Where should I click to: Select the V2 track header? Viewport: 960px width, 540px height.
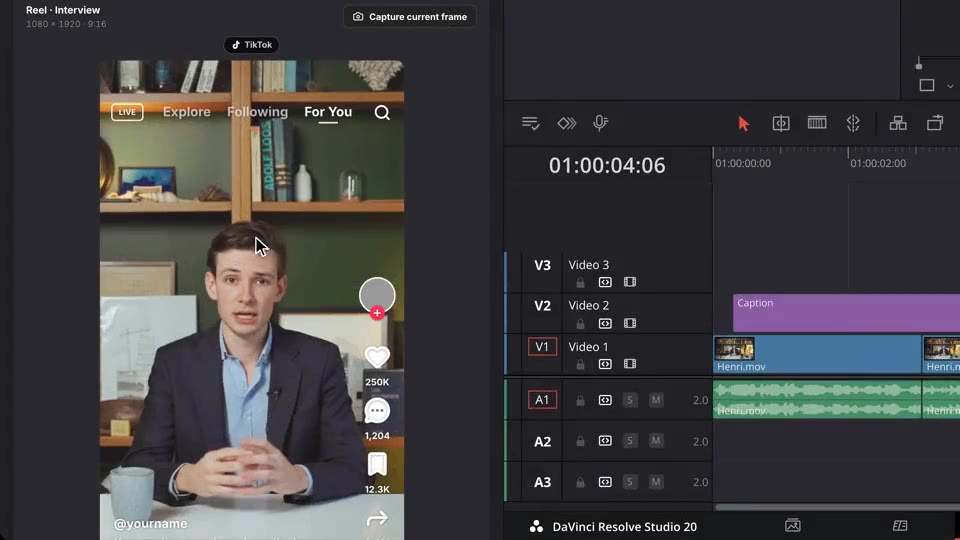pyautogui.click(x=542, y=306)
